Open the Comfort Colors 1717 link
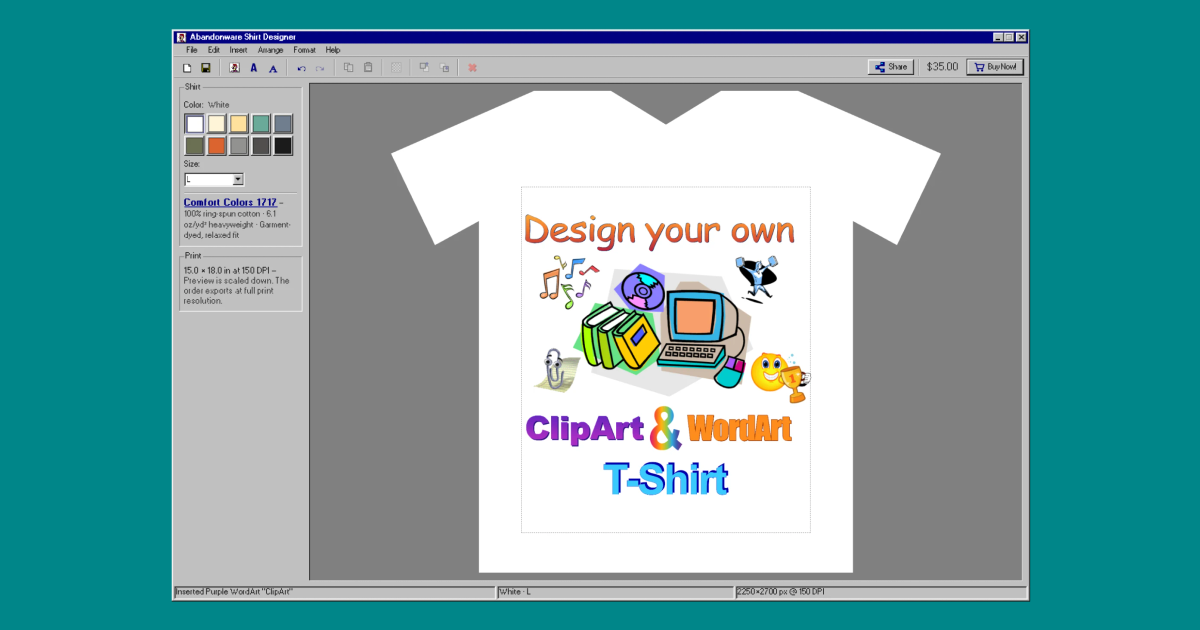1200x630 pixels. [x=230, y=202]
